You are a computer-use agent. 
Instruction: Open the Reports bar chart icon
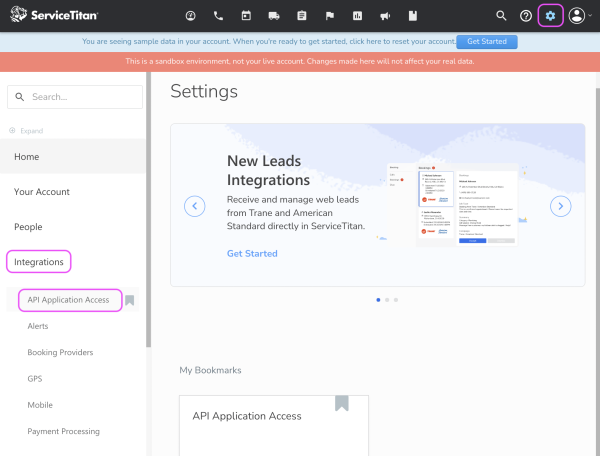pos(358,16)
